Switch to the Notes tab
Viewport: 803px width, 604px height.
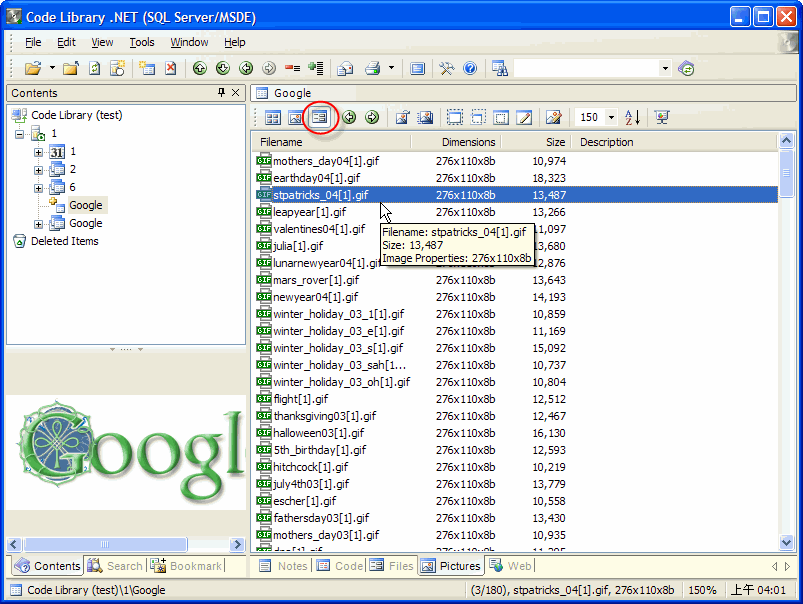click(283, 566)
